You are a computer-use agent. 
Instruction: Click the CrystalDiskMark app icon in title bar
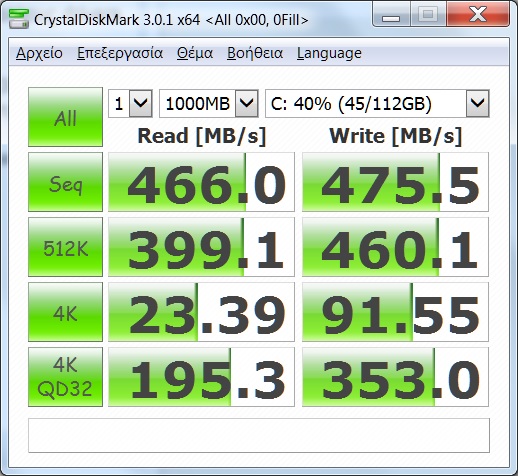click(x=19, y=19)
